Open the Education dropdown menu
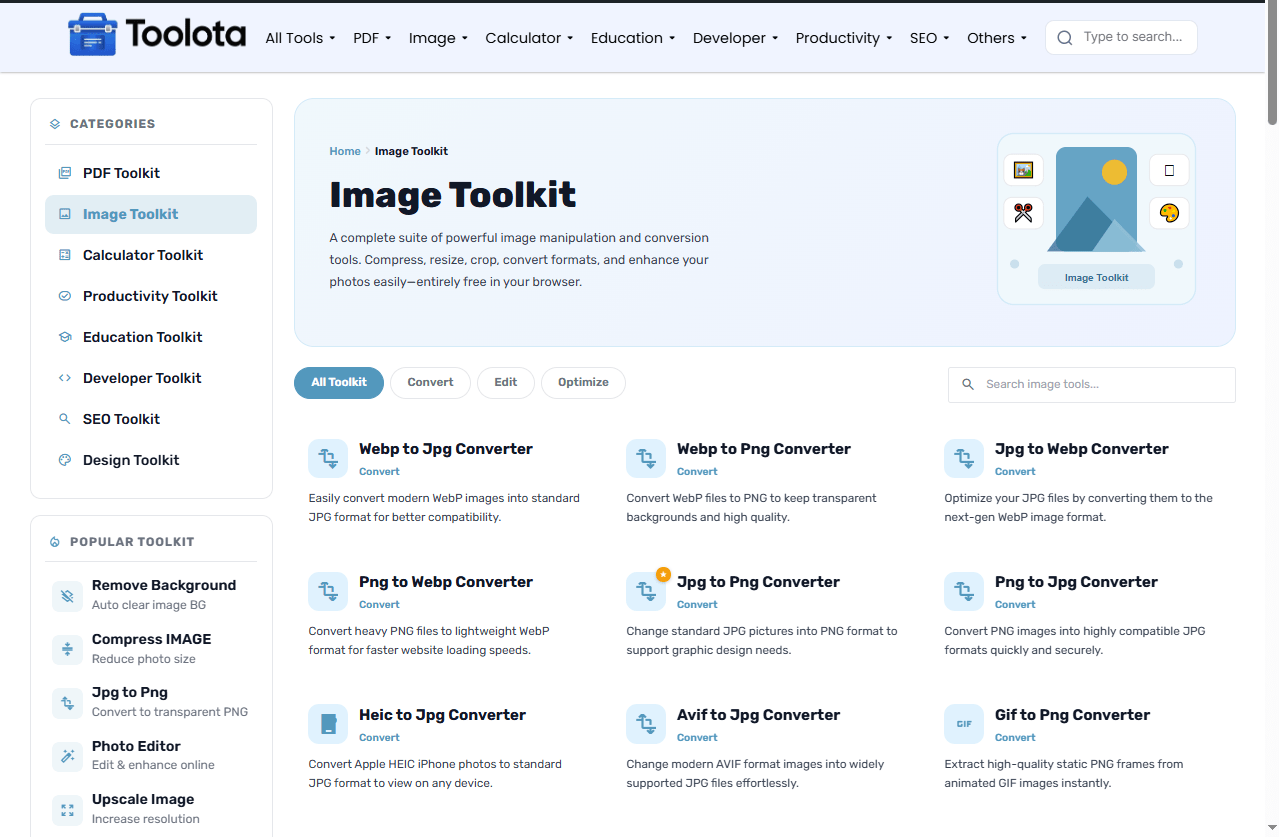1279x837 pixels. 633,38
